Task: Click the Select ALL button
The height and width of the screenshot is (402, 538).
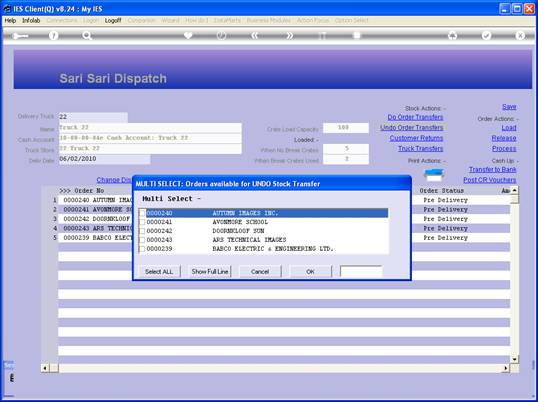Action: (x=159, y=271)
